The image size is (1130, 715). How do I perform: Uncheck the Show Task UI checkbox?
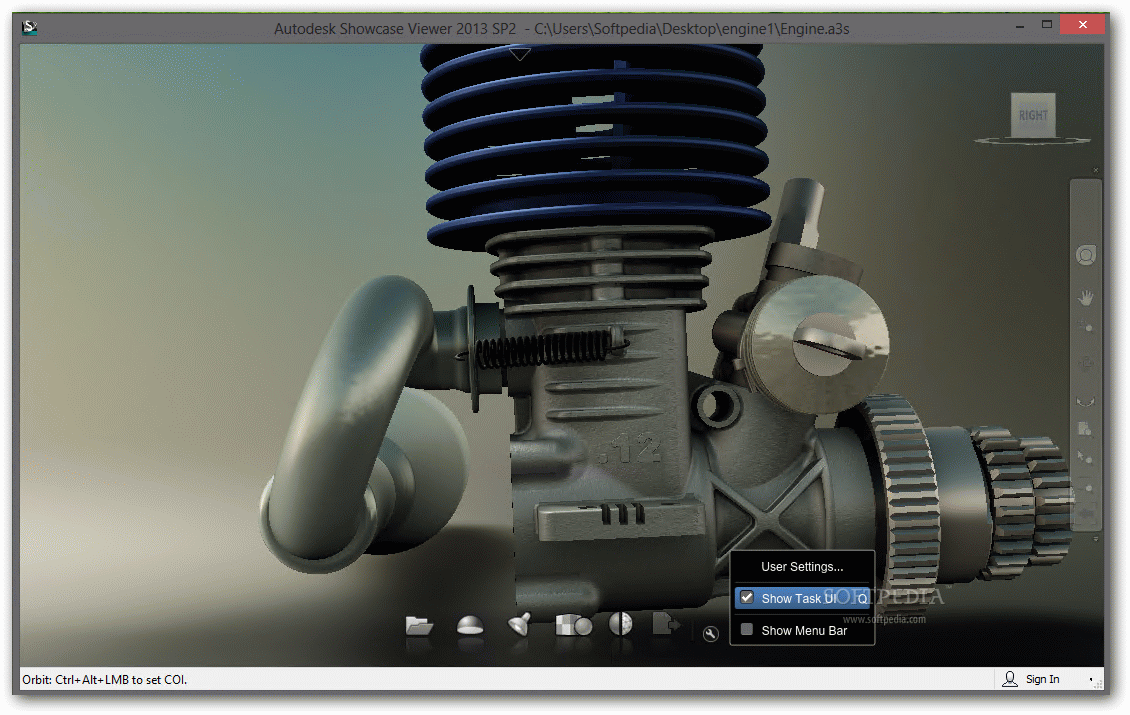click(x=747, y=598)
